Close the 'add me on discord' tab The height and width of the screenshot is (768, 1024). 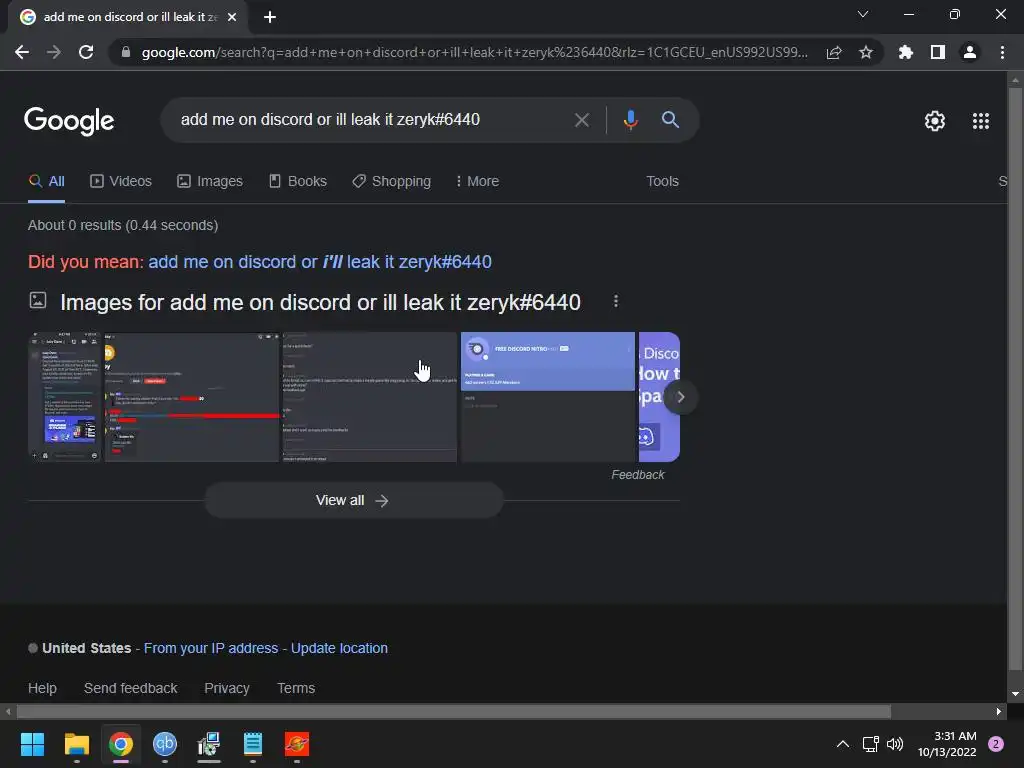[232, 17]
